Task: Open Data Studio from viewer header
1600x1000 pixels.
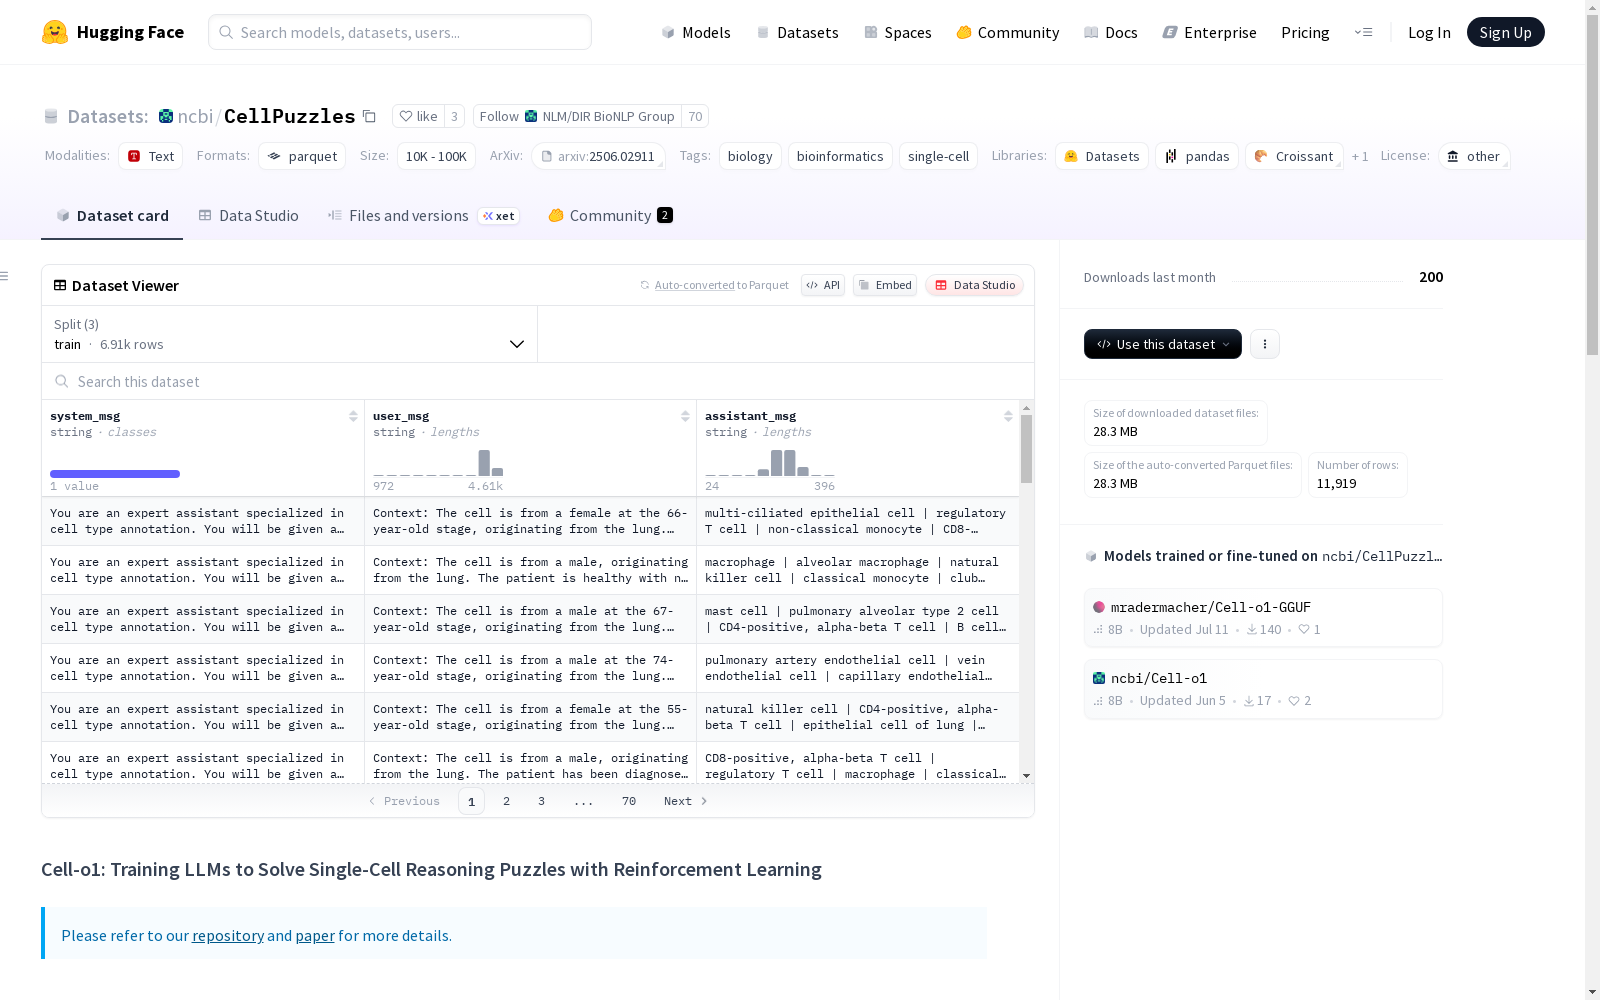Action: (975, 285)
